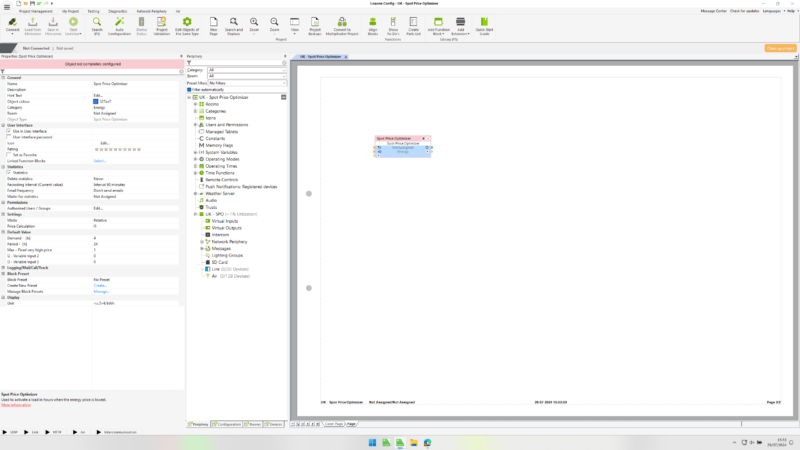The image size is (800, 450).
Task: Enable Set as Favorite checkbox
Action: click(x=8, y=155)
